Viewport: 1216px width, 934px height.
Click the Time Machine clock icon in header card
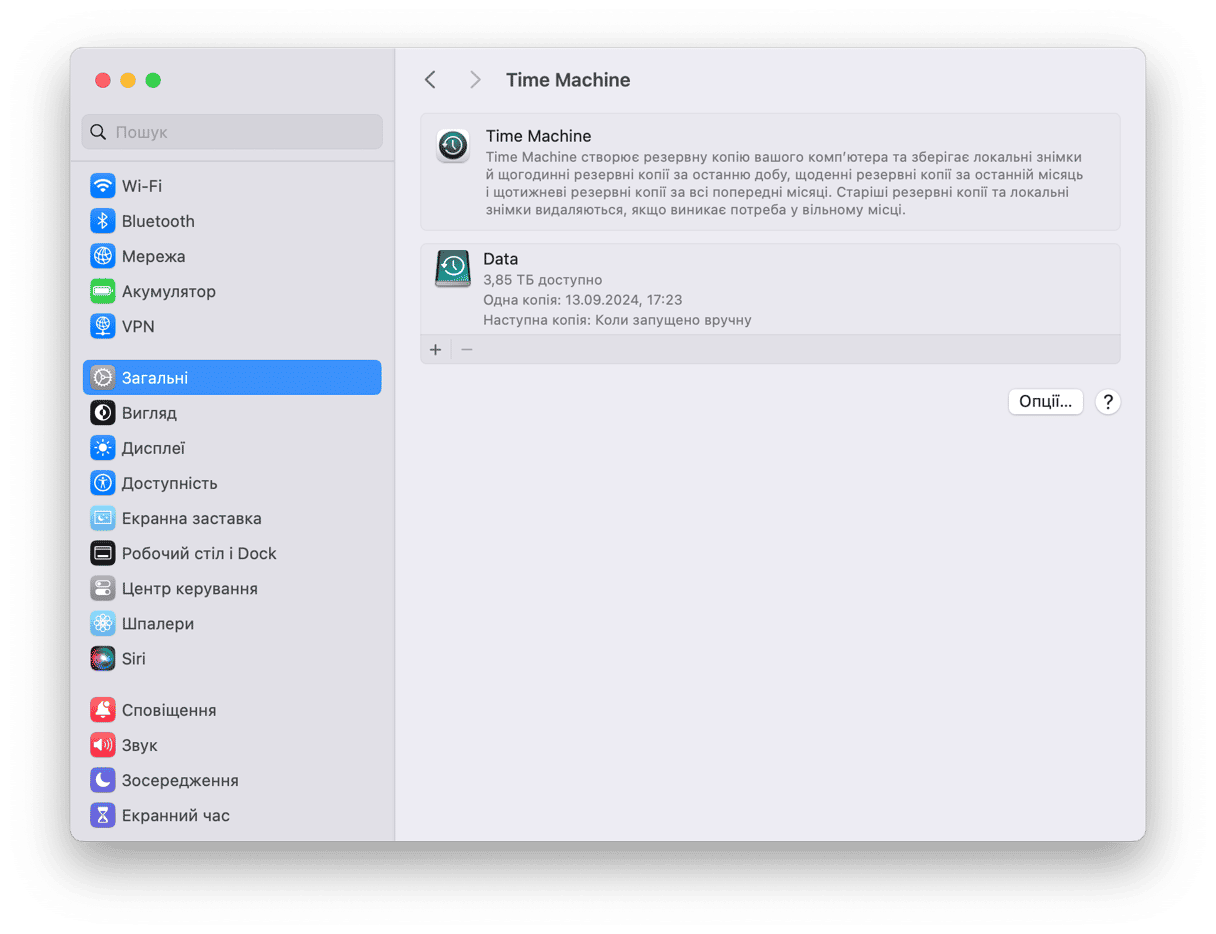(453, 146)
